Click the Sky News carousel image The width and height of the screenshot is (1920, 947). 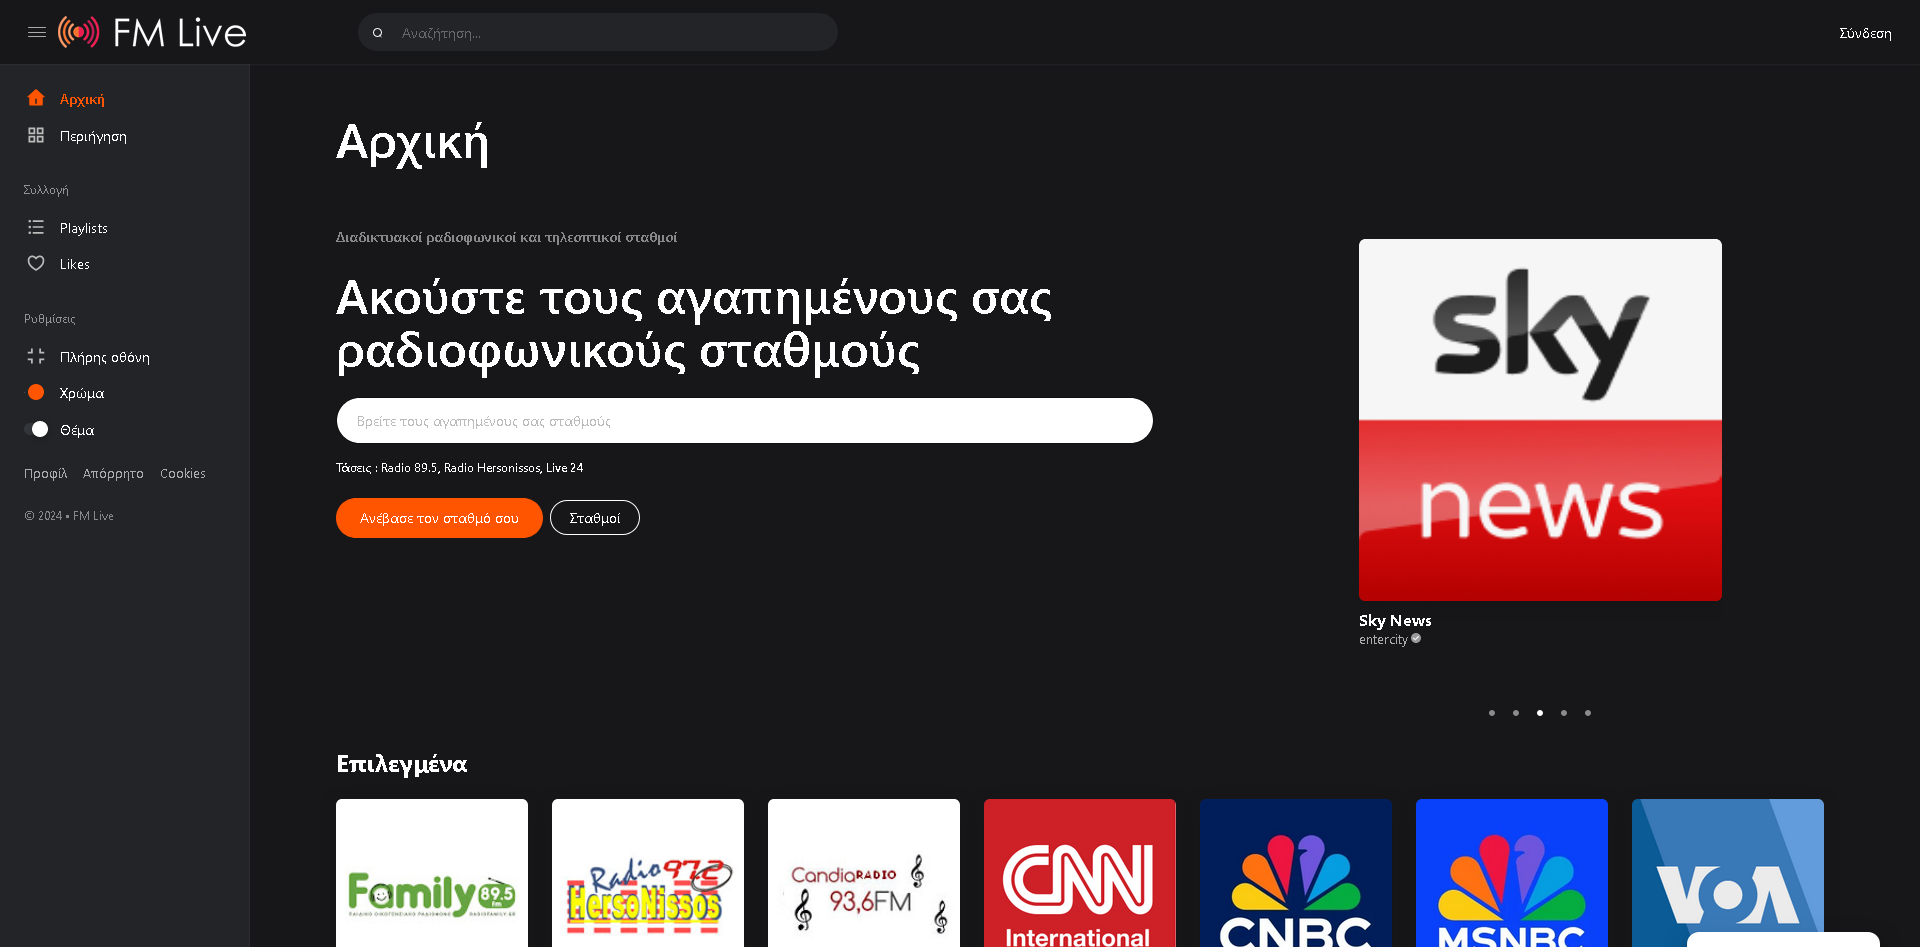(1540, 420)
